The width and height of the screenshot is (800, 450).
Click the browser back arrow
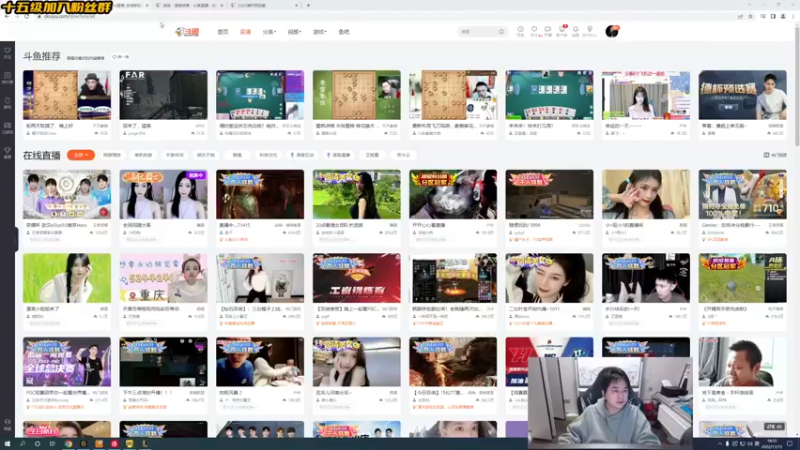(x=7, y=16)
